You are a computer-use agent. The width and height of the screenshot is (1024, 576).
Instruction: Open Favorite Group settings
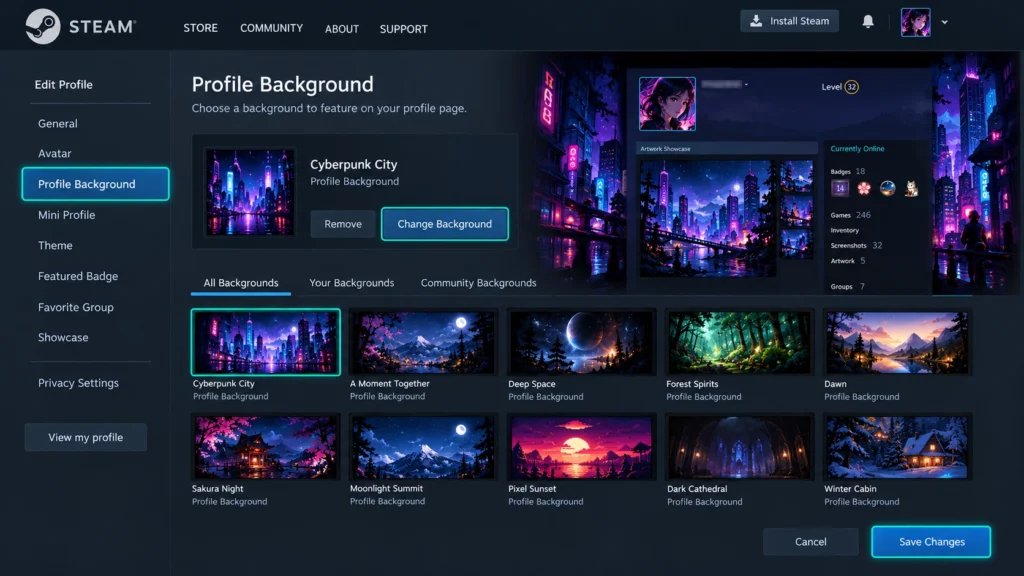pos(76,307)
